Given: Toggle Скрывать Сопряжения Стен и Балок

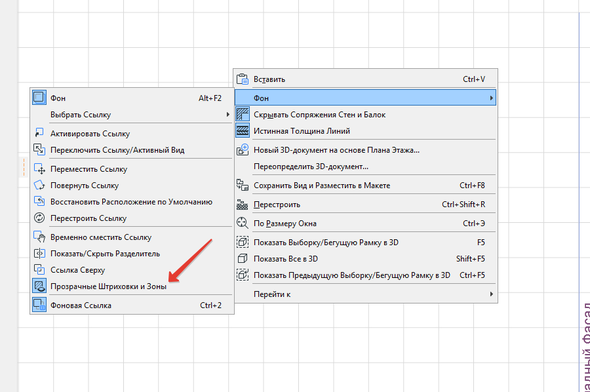Looking at the screenshot, I should pyautogui.click(x=365, y=114).
